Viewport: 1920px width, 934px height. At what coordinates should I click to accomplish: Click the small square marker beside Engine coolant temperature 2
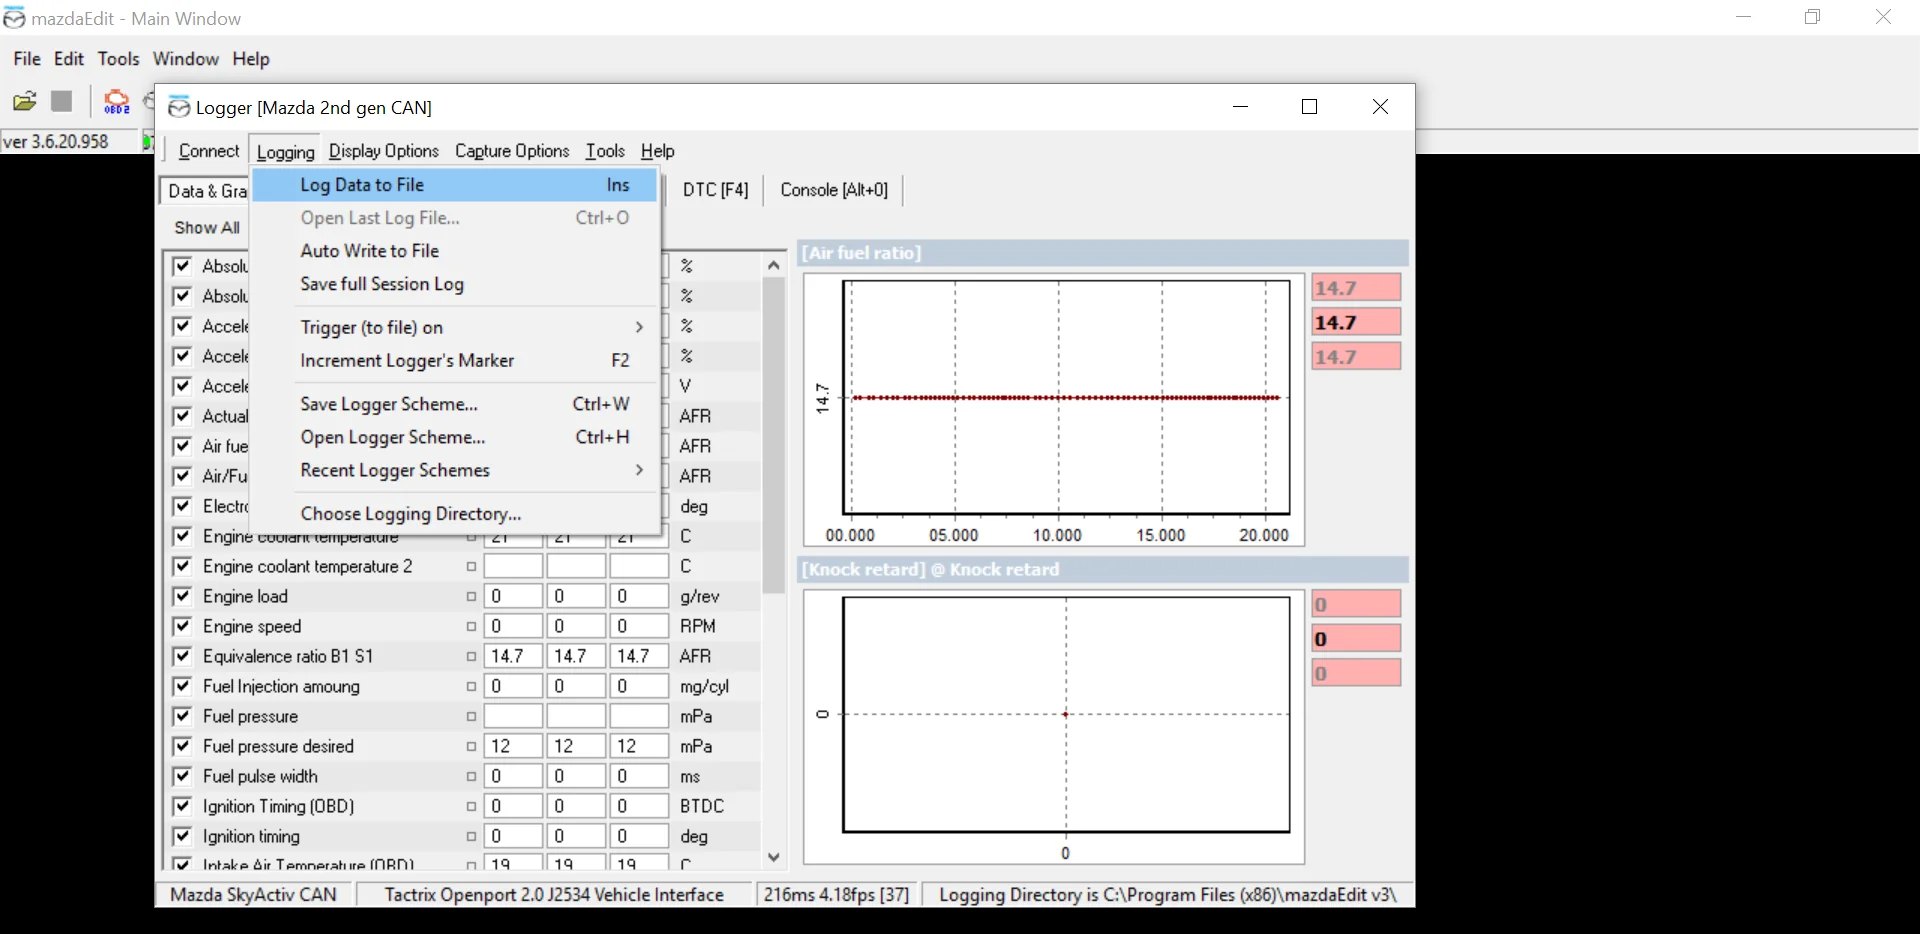[x=471, y=567]
